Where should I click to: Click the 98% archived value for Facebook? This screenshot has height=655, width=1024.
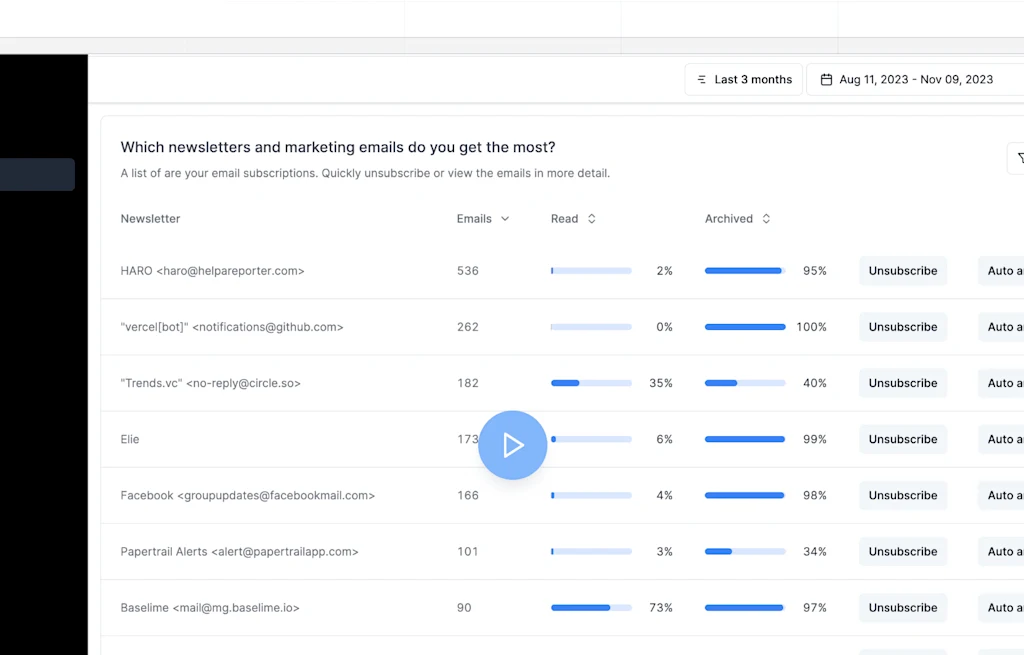(814, 495)
